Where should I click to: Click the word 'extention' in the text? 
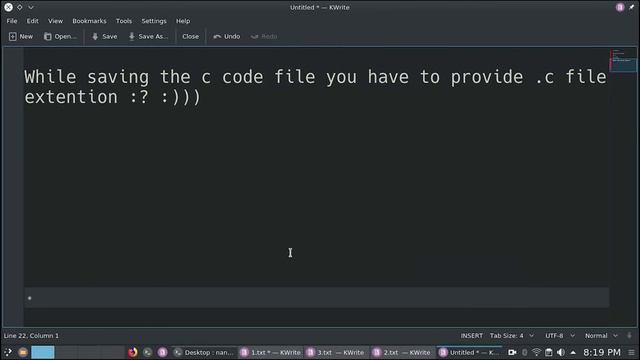click(x=71, y=97)
